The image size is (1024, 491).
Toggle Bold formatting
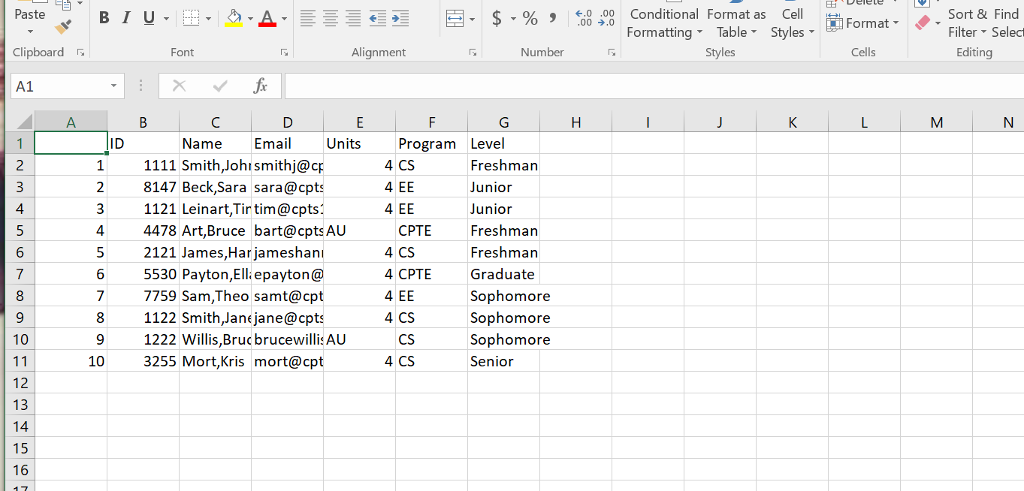point(104,18)
